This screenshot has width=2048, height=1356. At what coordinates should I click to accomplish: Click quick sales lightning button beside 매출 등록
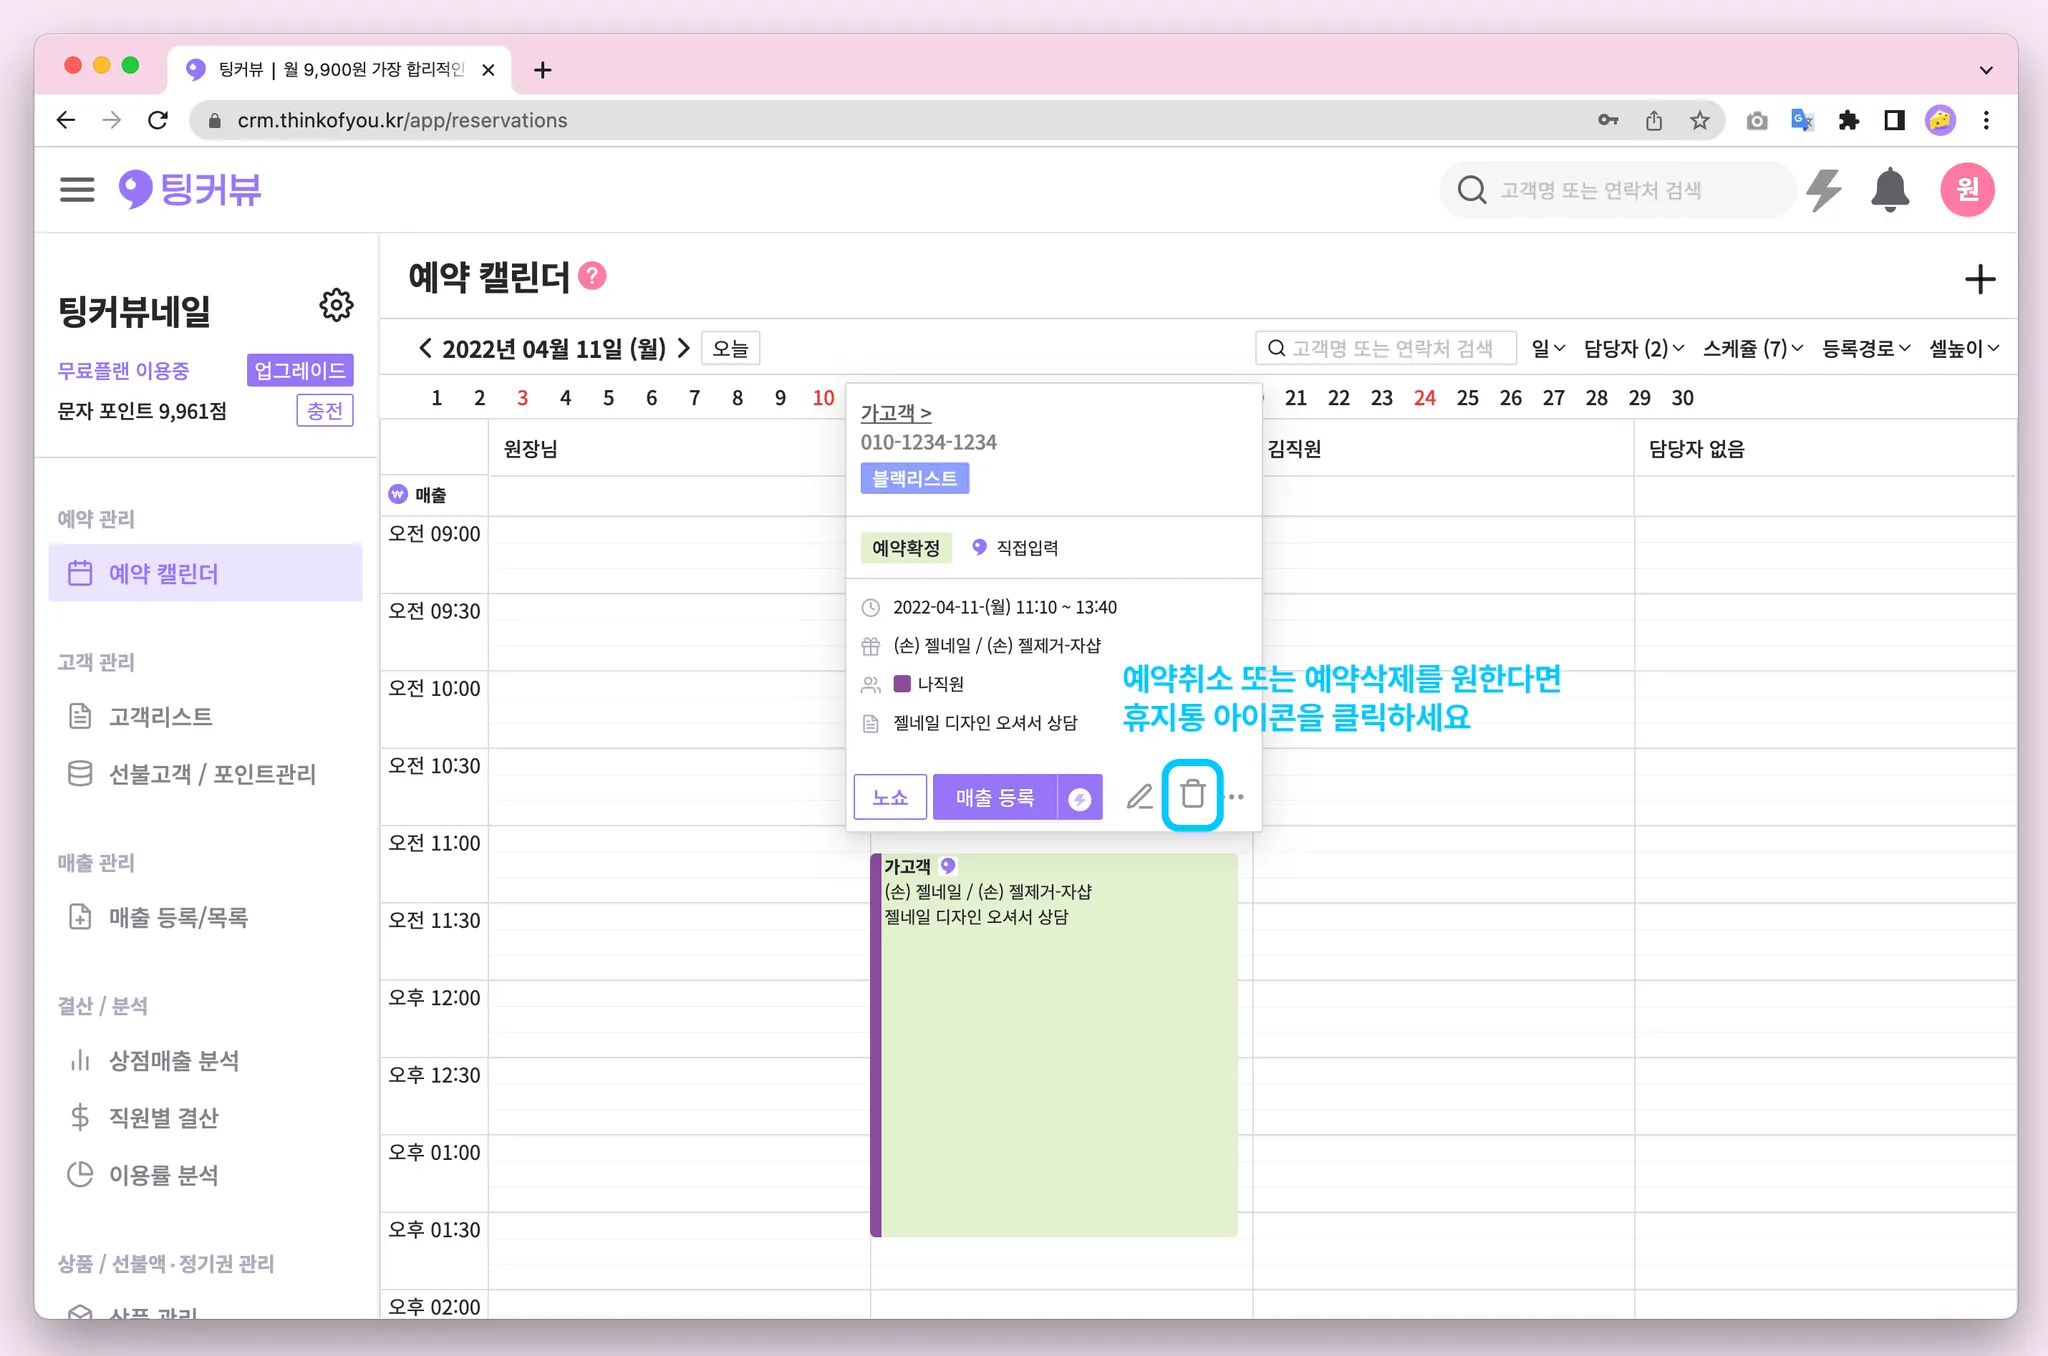(x=1080, y=798)
